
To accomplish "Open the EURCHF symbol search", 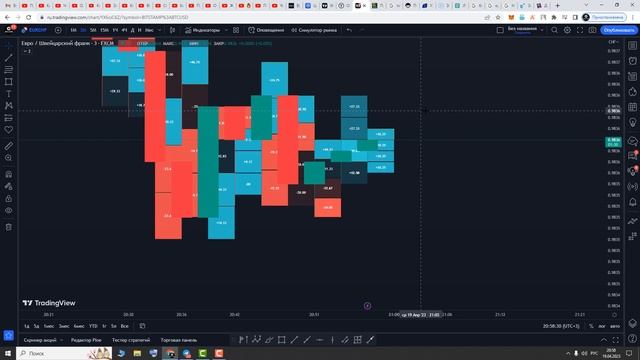I will pyautogui.click(x=34, y=30).
